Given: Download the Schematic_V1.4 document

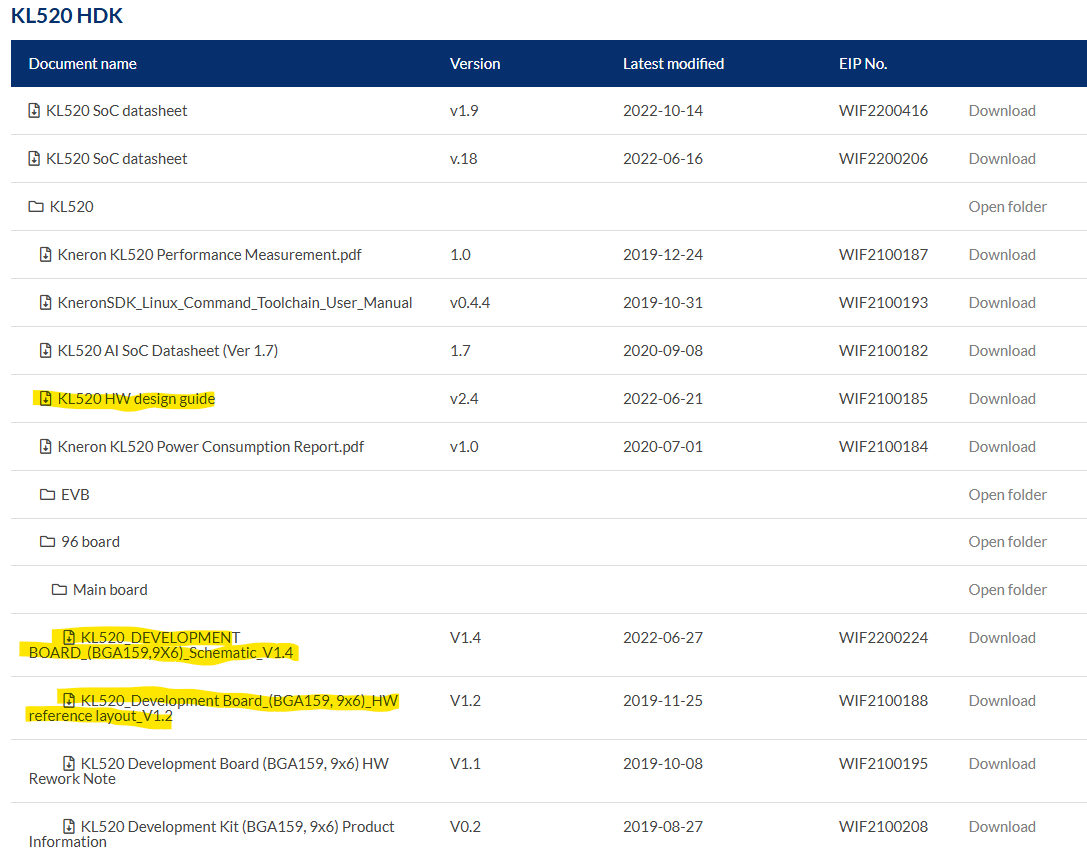Looking at the screenshot, I should (x=1002, y=637).
